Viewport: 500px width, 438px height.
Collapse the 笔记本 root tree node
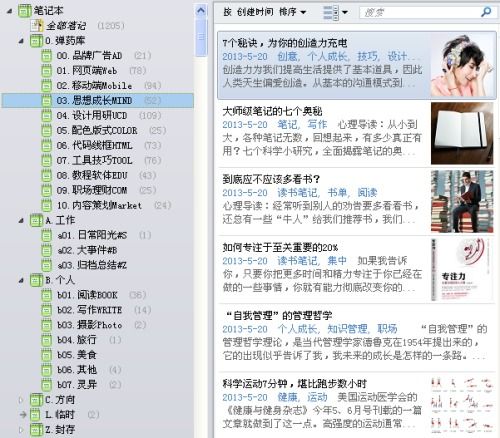(x=10, y=11)
